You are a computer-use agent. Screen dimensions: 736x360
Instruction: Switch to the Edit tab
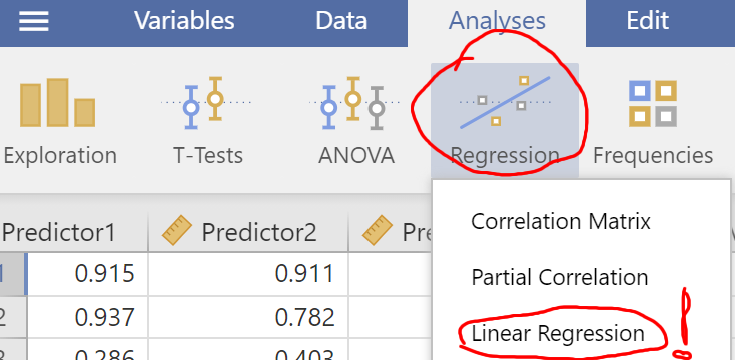click(648, 21)
